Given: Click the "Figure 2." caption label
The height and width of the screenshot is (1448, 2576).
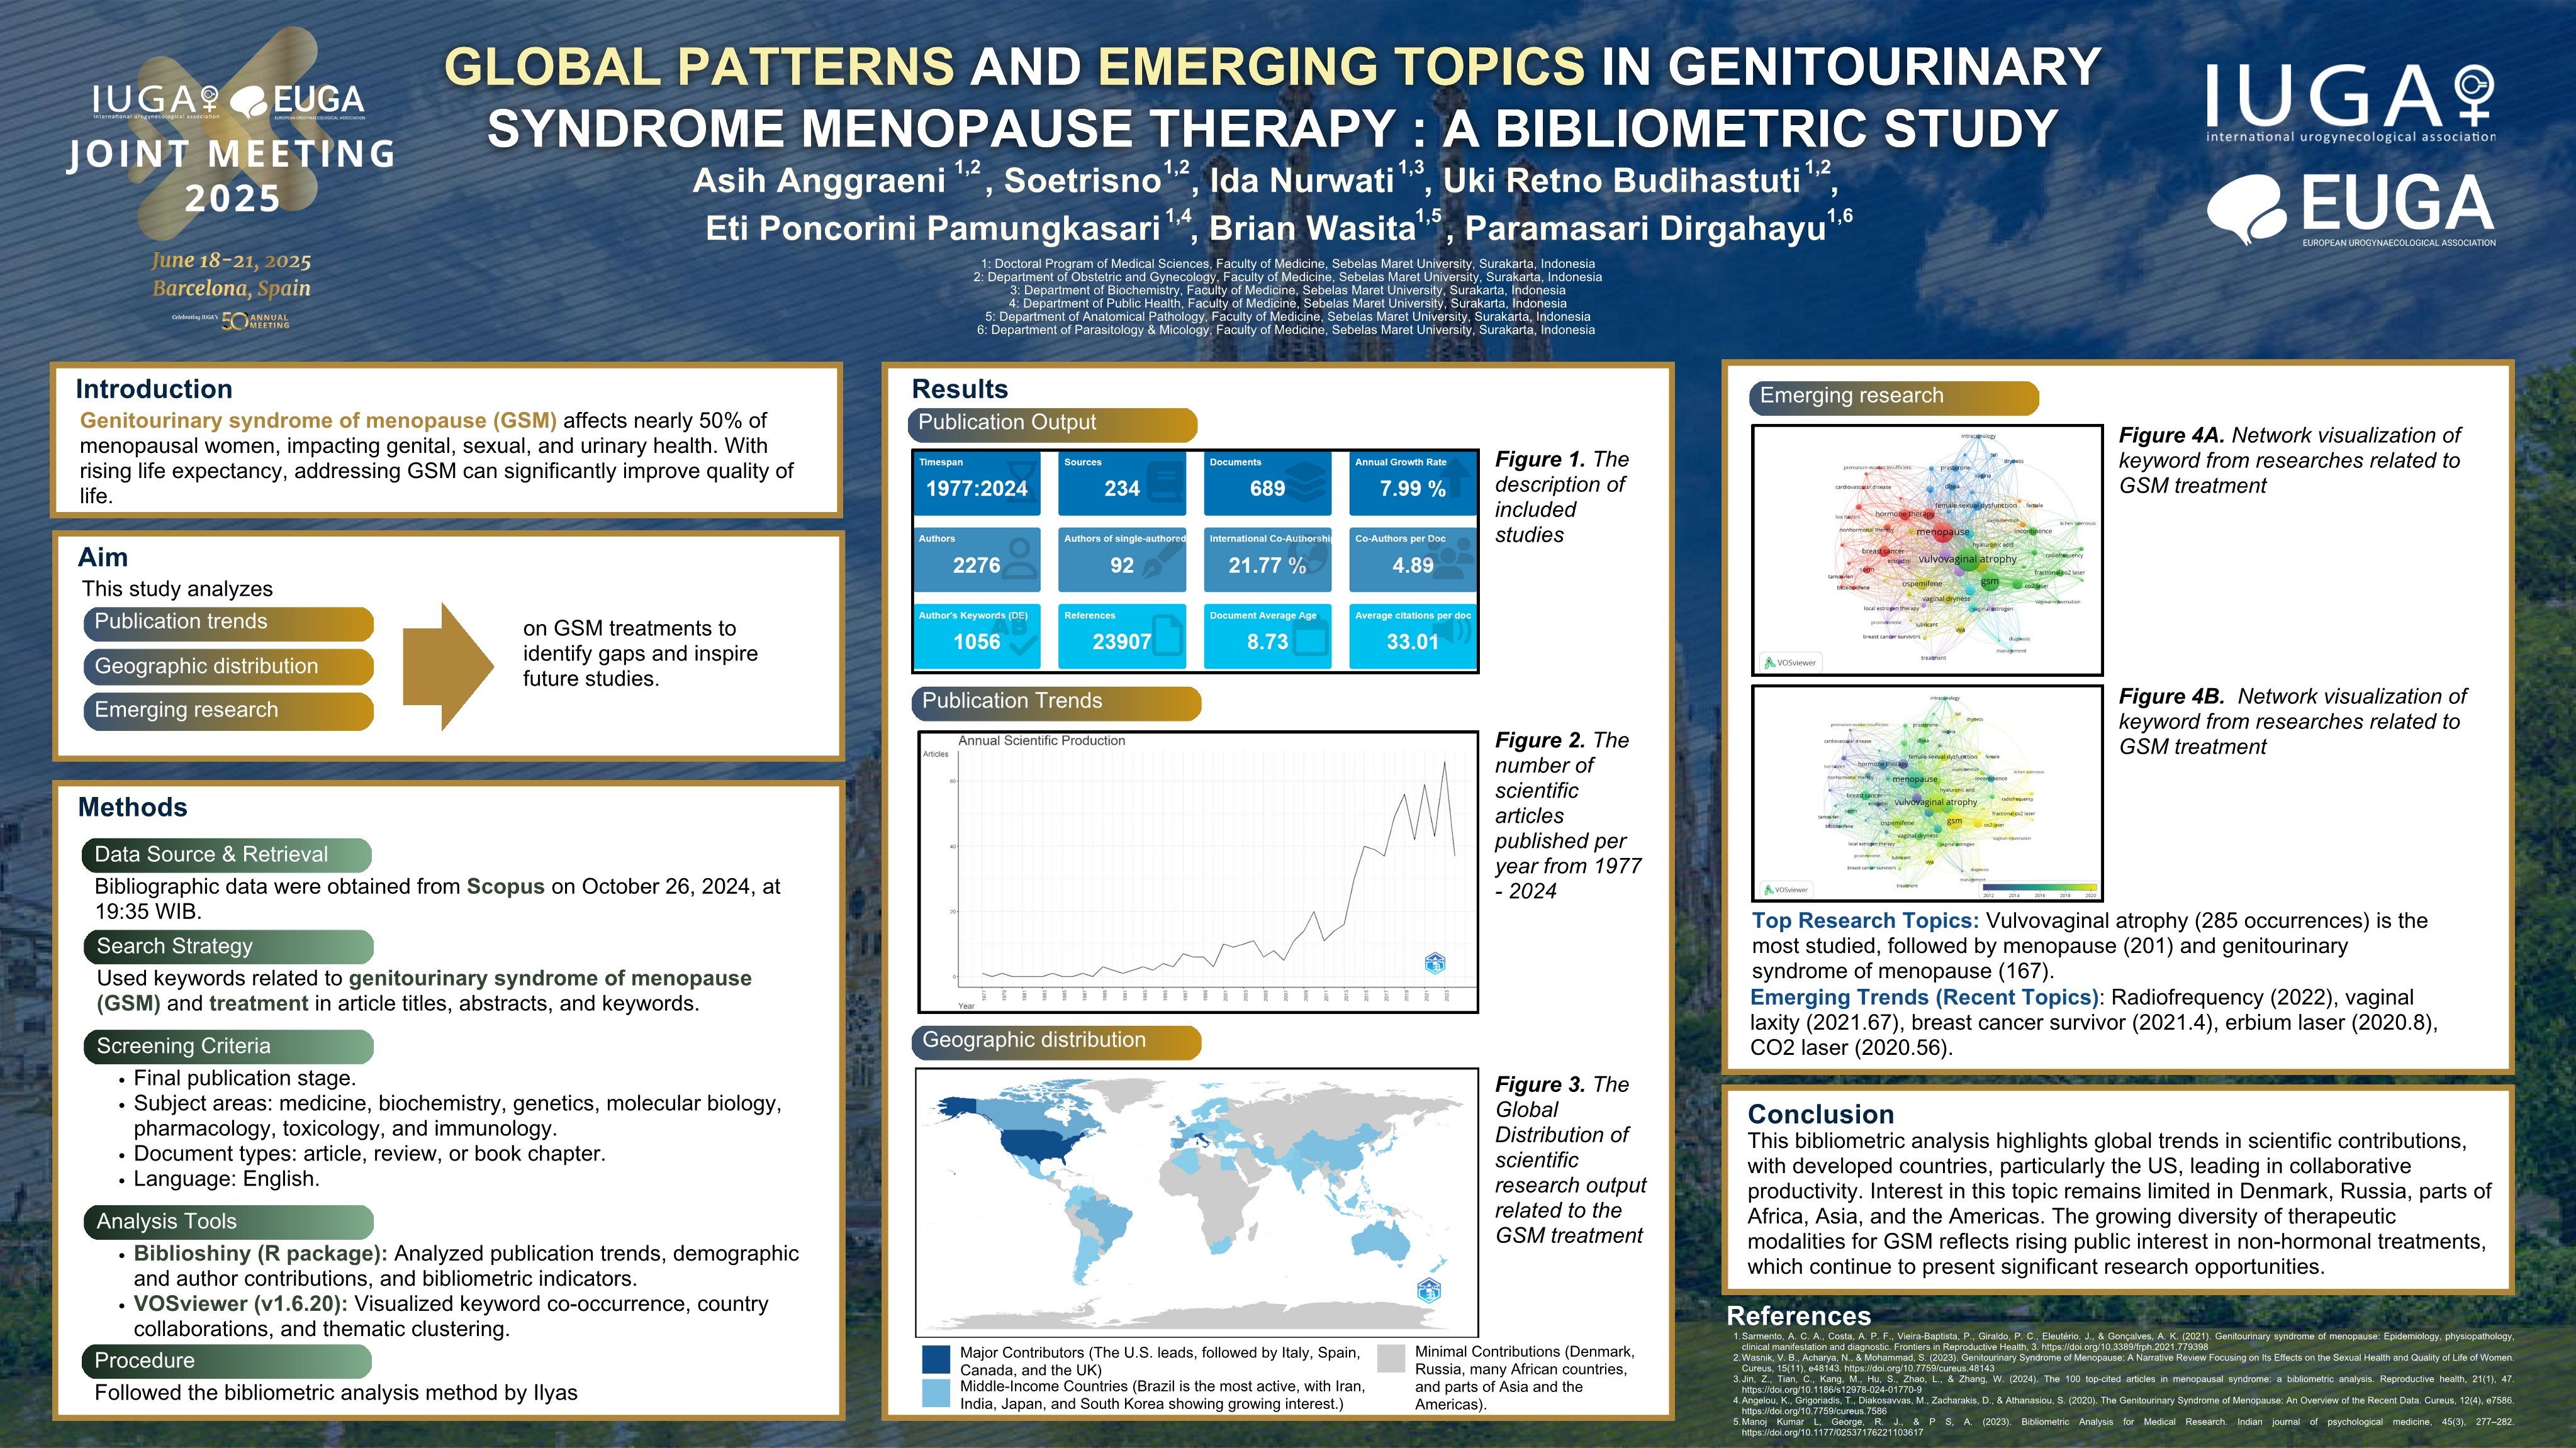Looking at the screenshot, I should point(1541,740).
